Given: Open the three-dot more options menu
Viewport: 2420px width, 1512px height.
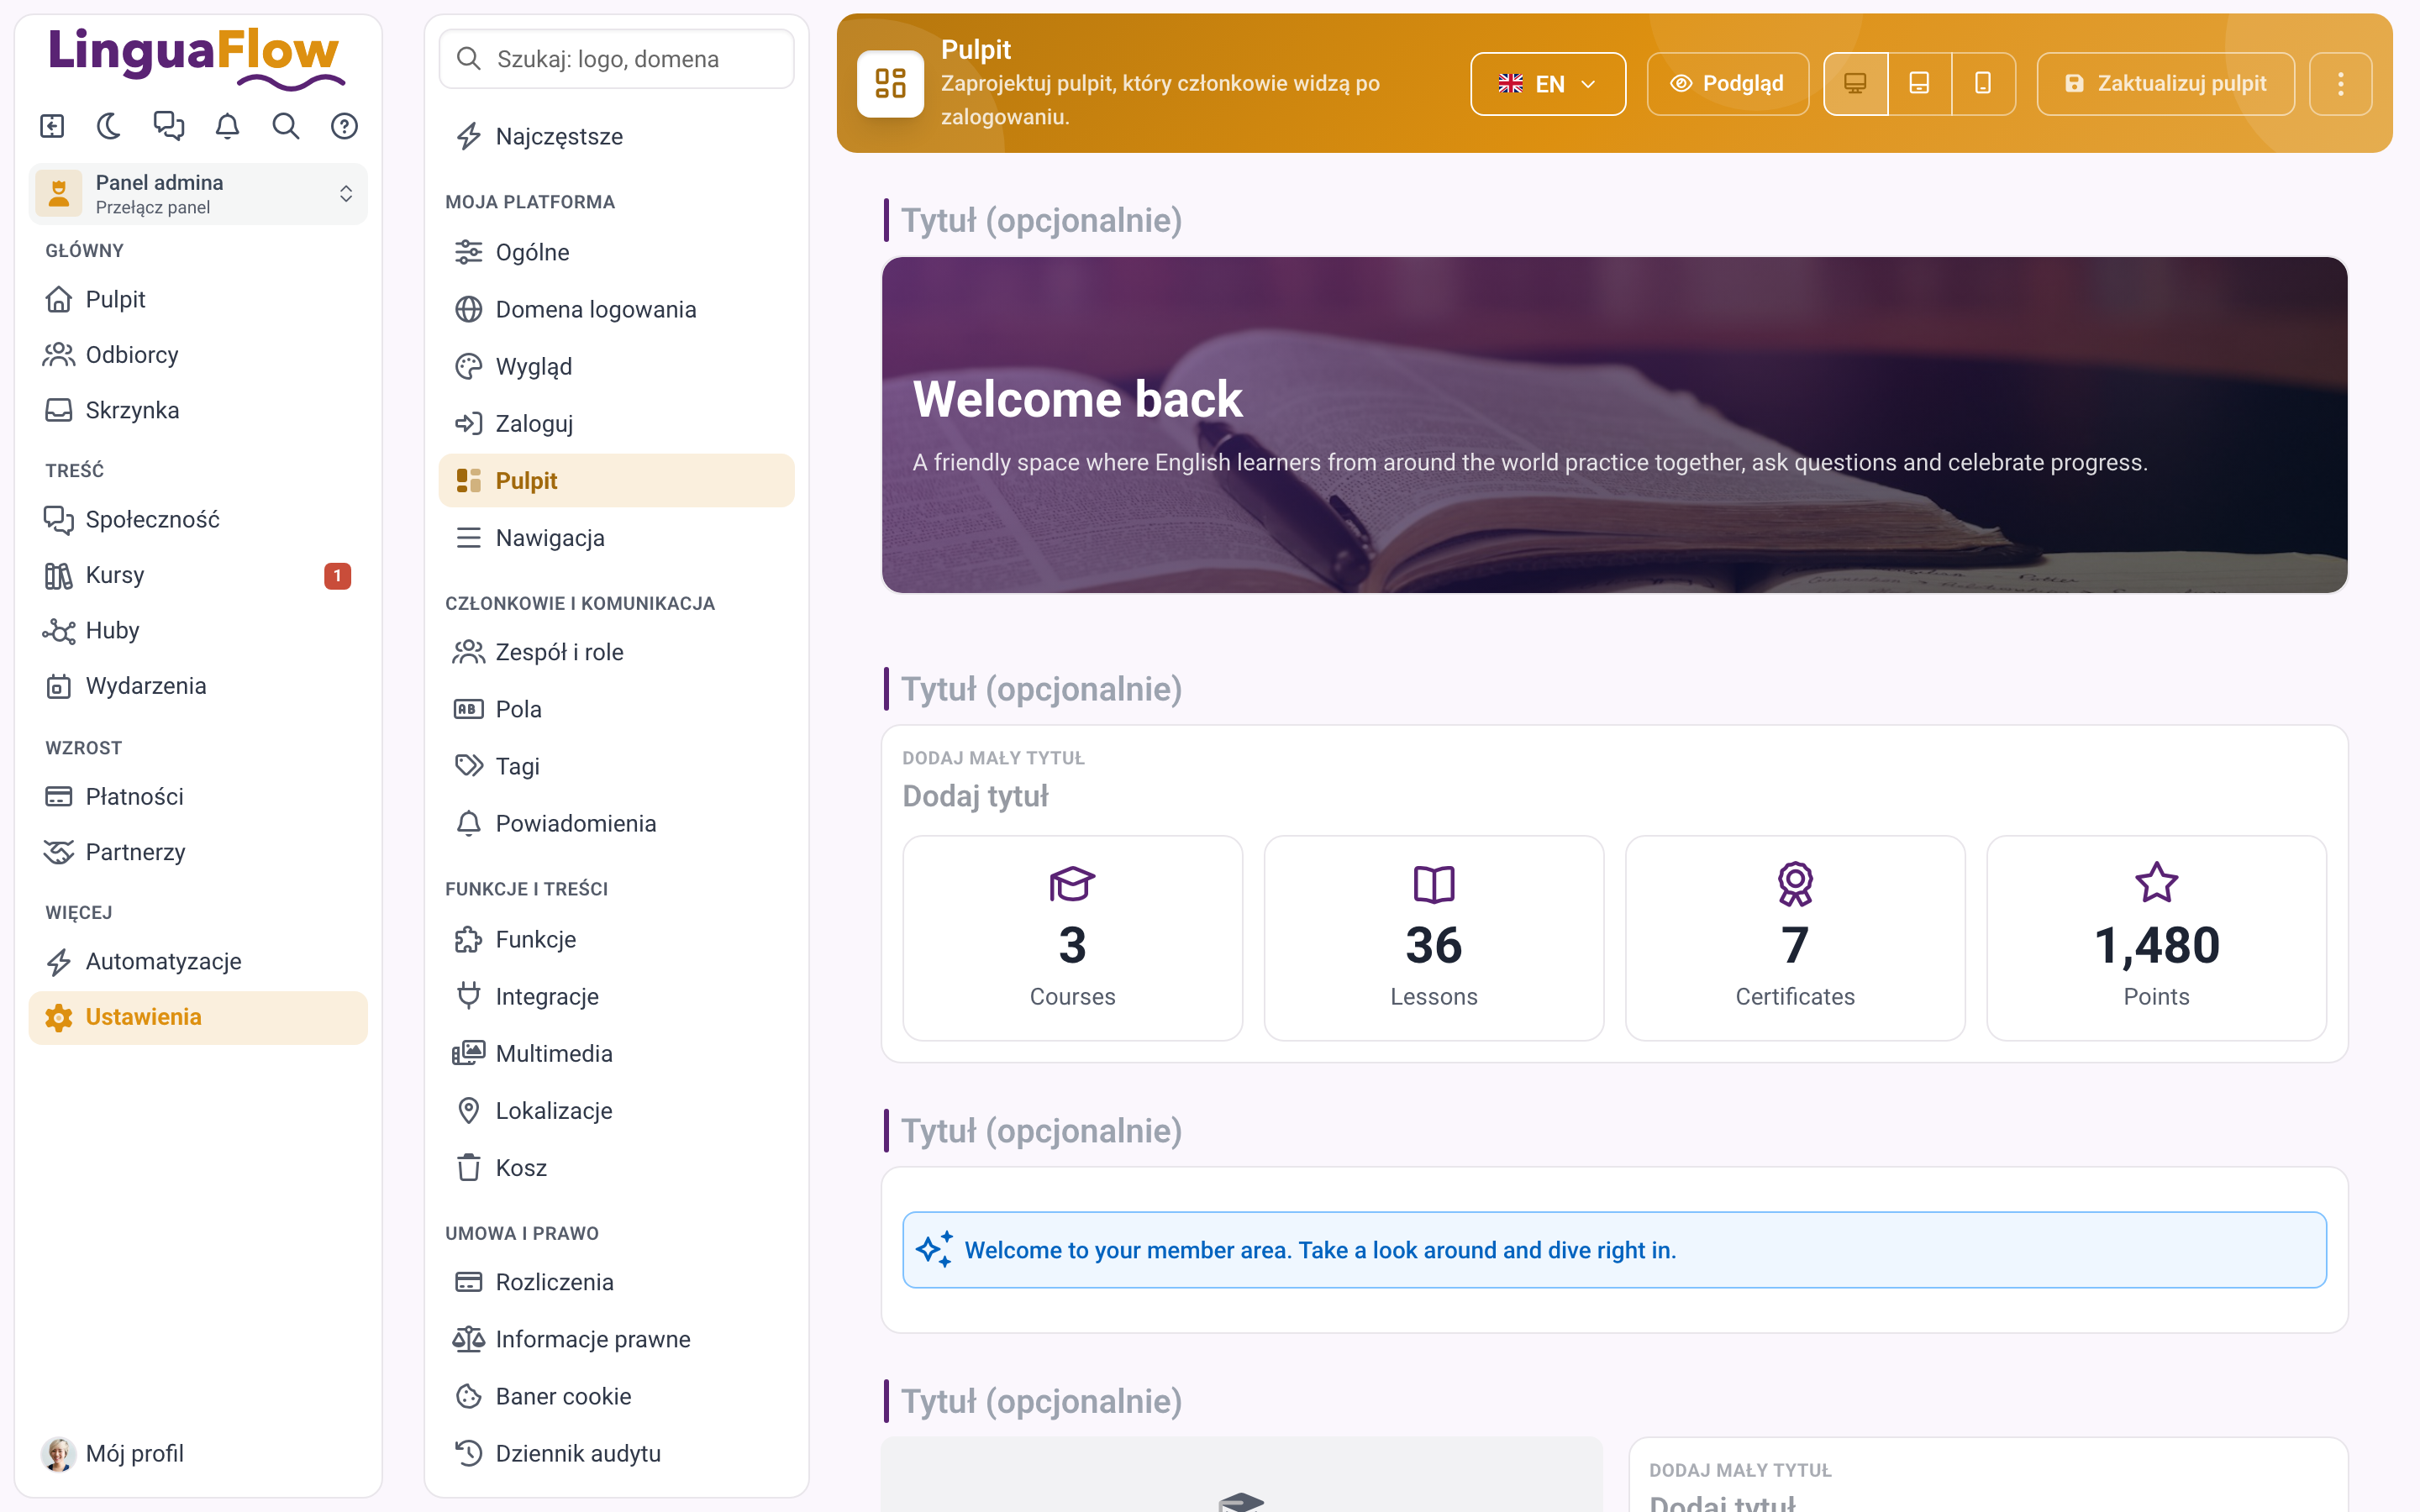Looking at the screenshot, I should click(2340, 84).
